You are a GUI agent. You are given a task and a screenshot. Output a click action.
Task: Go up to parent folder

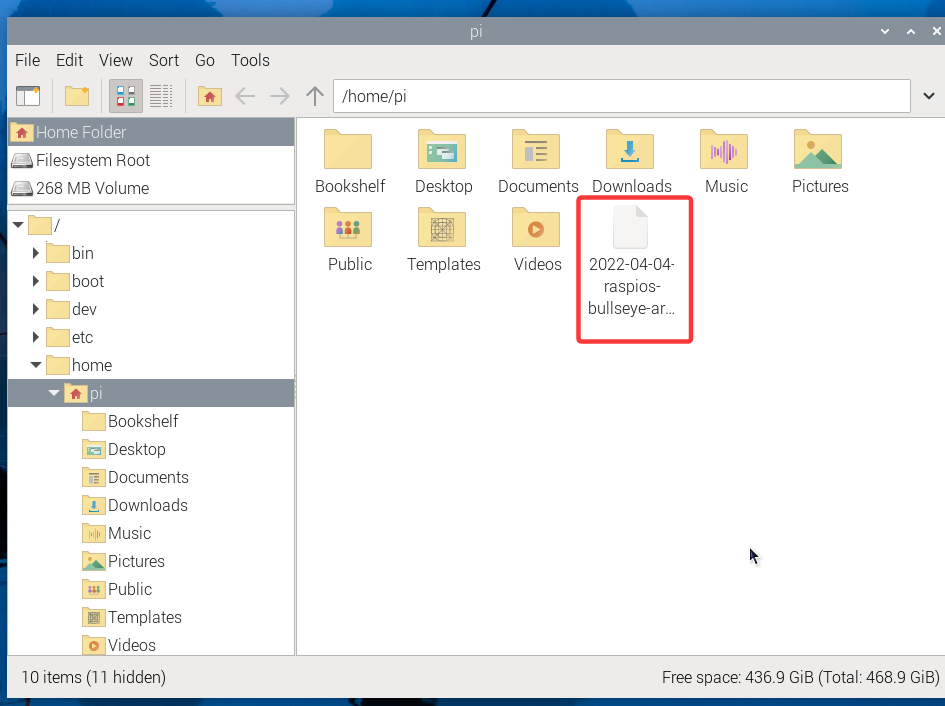click(x=315, y=96)
